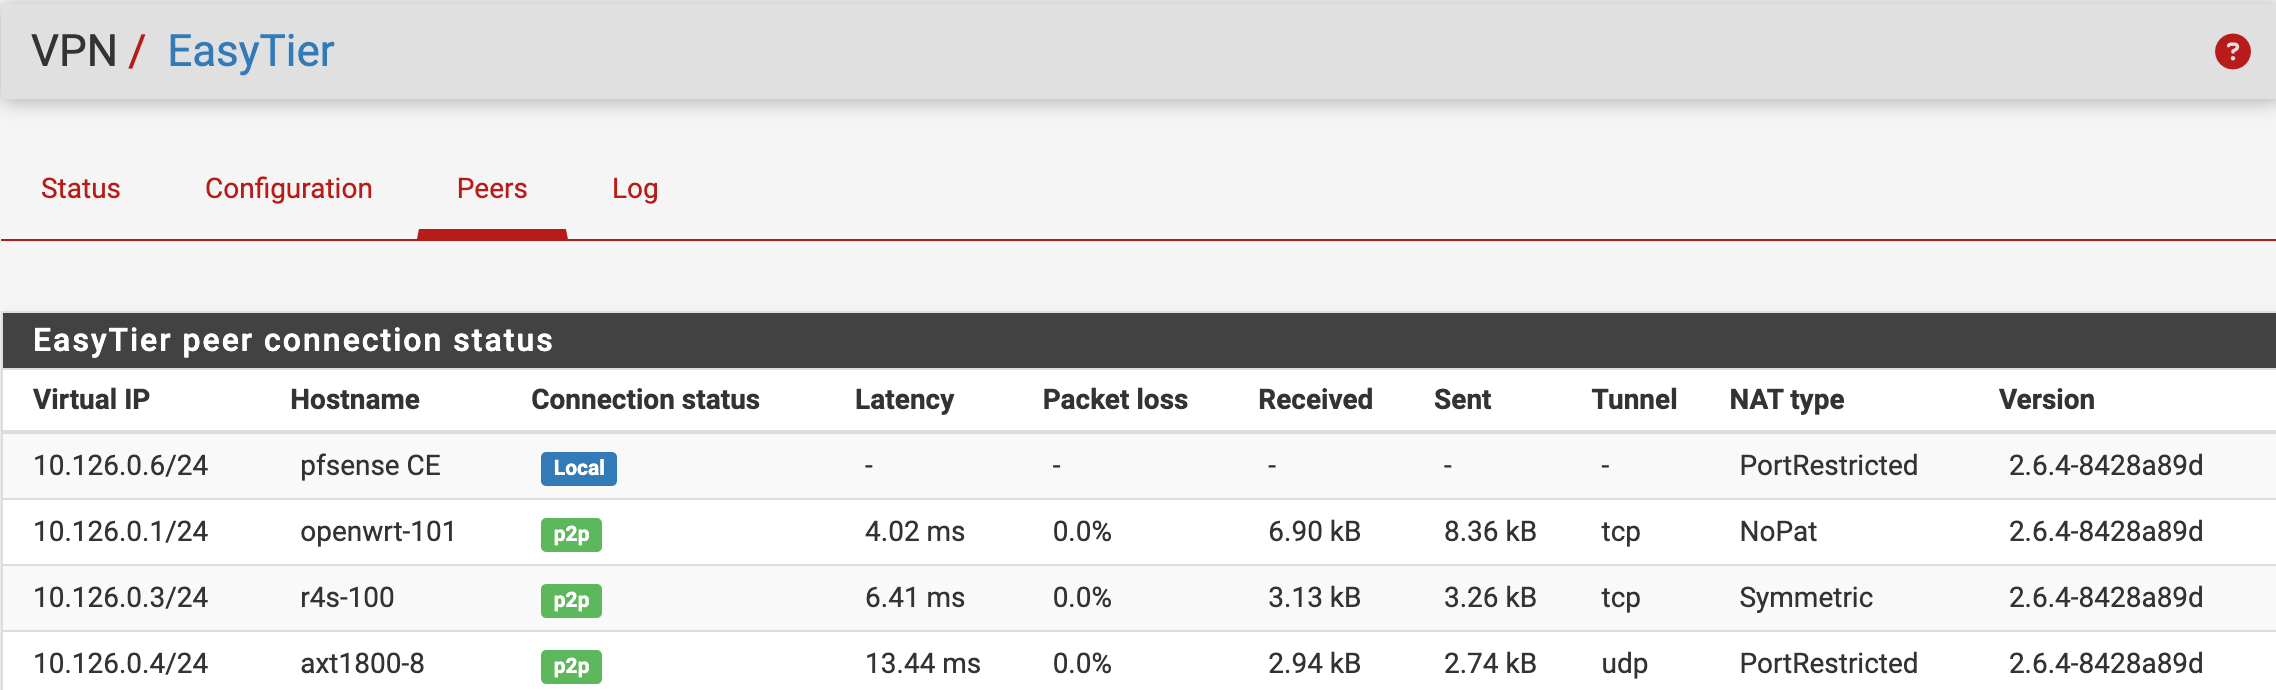Image resolution: width=2276 pixels, height=690 pixels.
Task: Open the Log tab
Action: click(x=635, y=188)
